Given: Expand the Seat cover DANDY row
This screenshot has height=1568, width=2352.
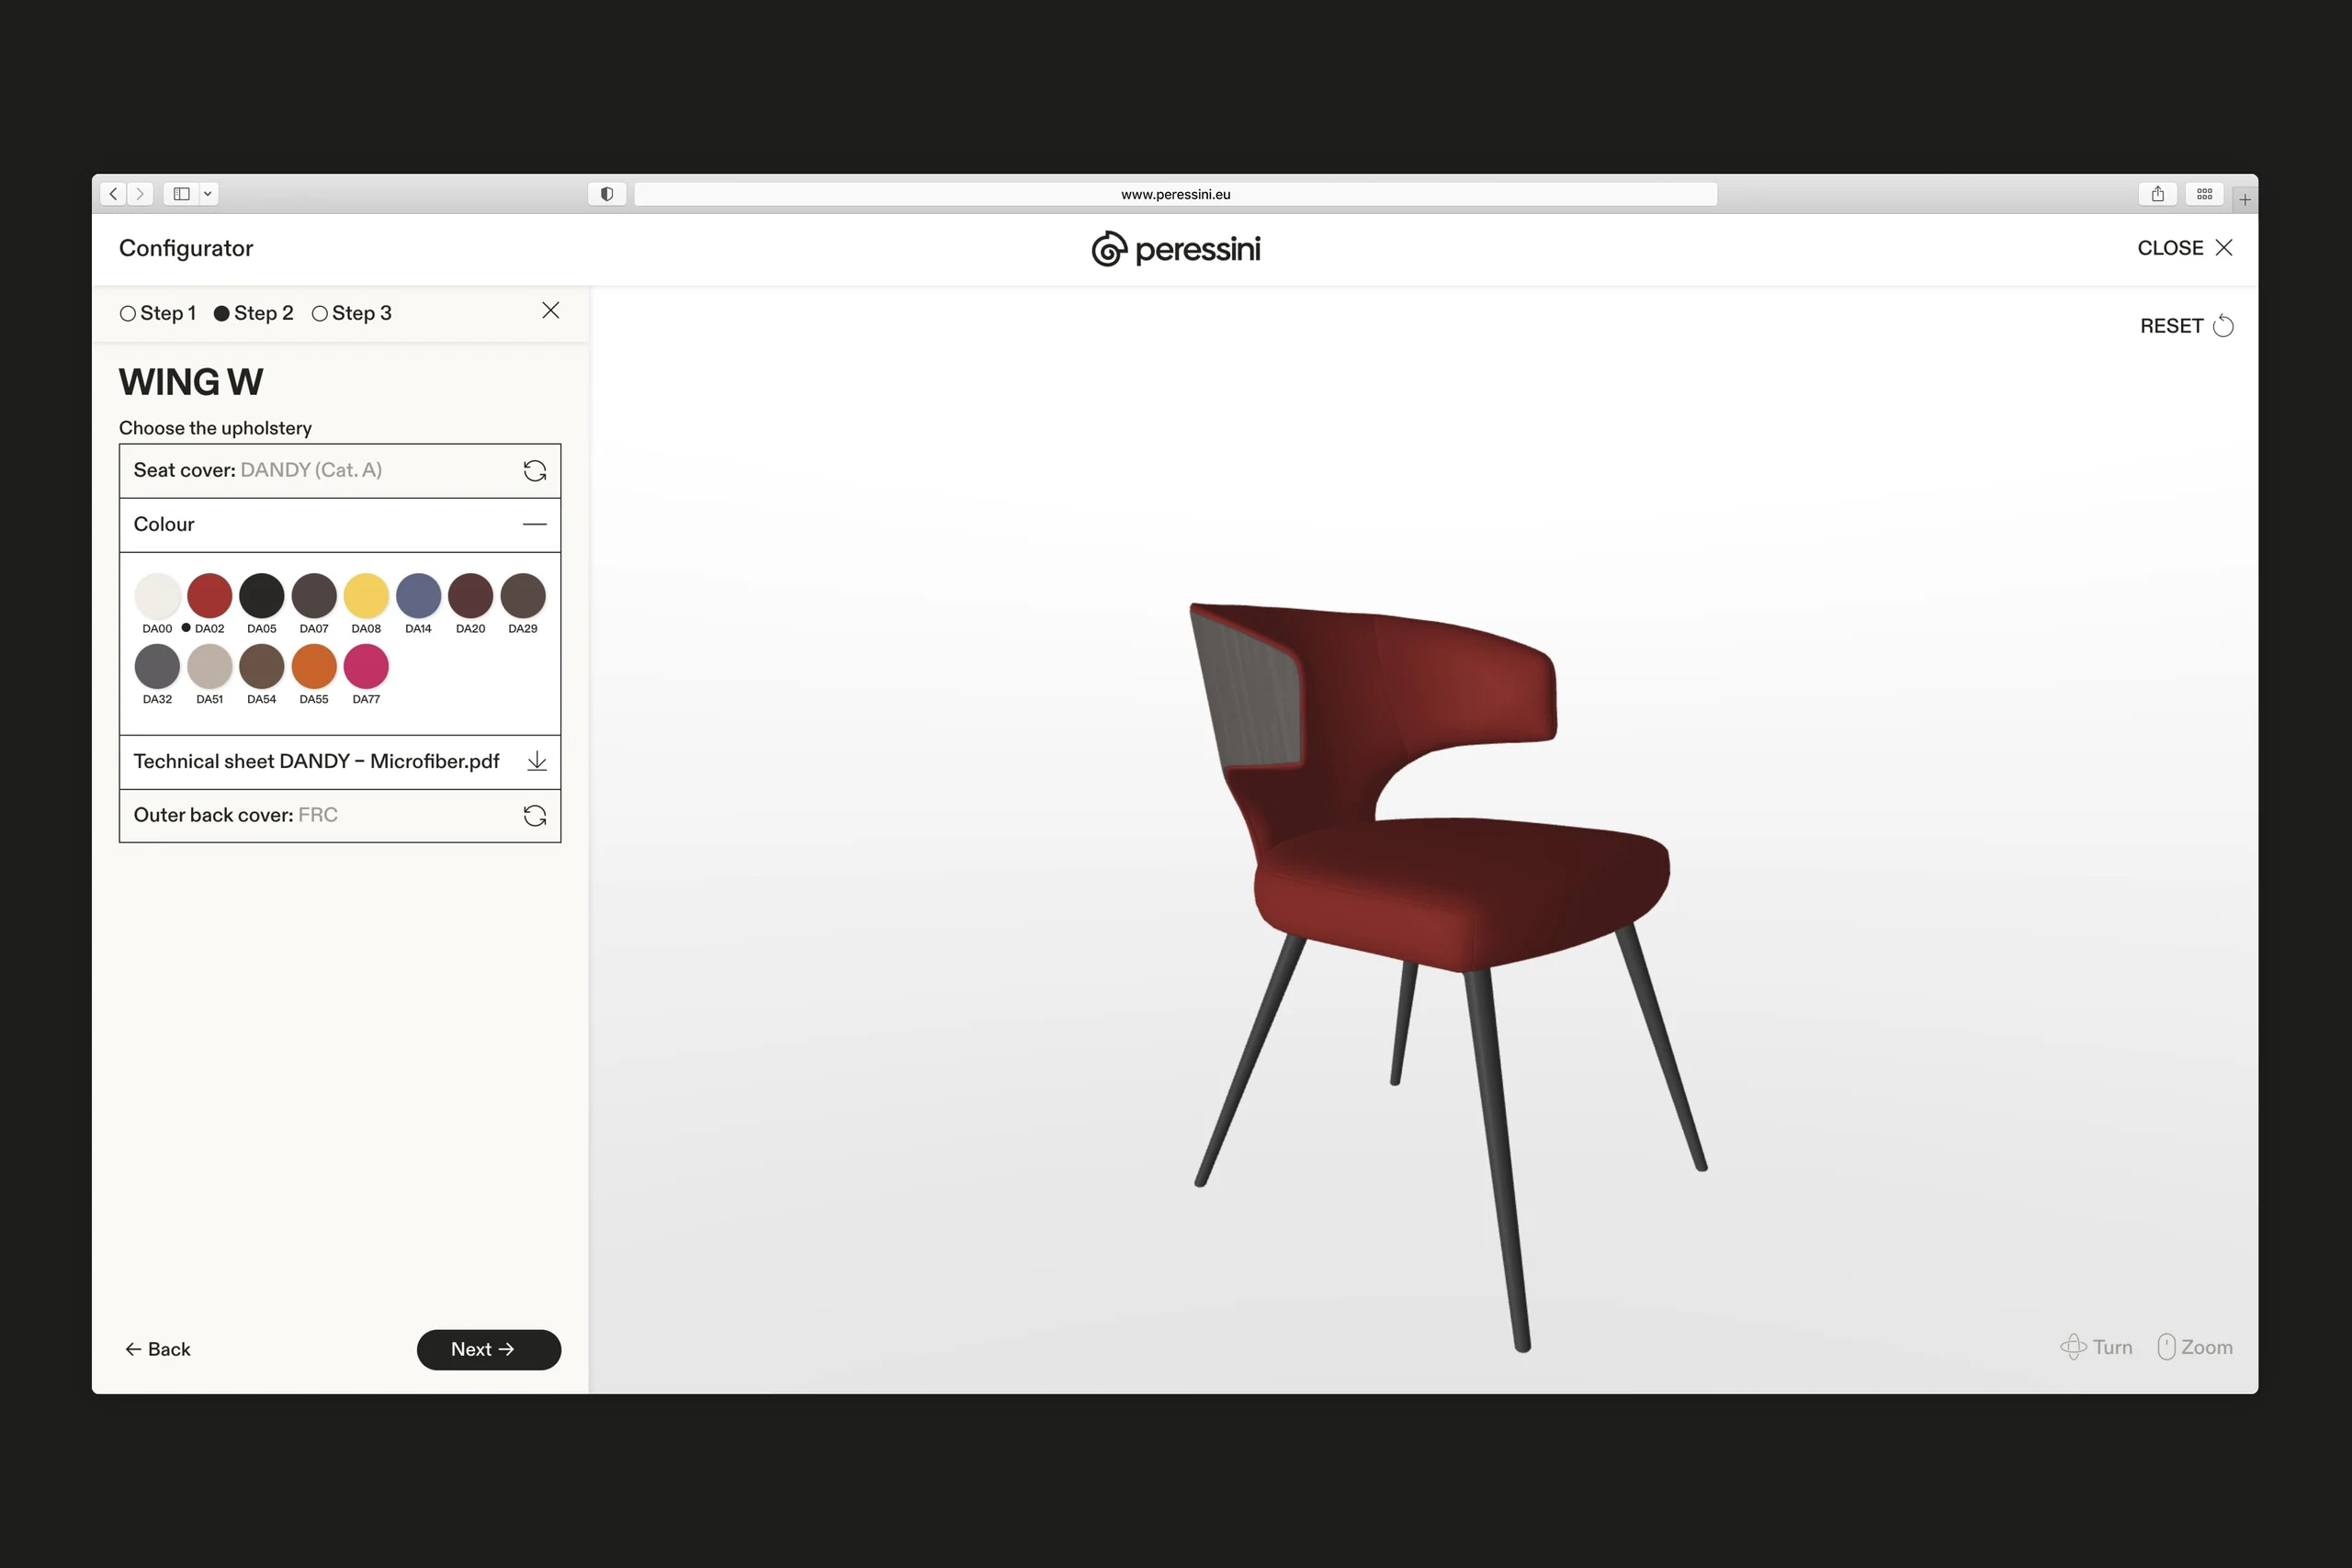Looking at the screenshot, I should click(x=340, y=471).
